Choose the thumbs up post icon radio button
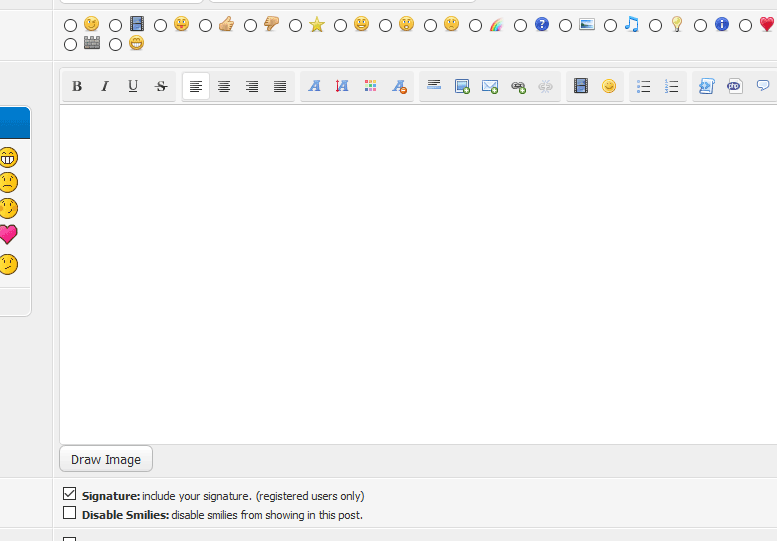 point(205,25)
